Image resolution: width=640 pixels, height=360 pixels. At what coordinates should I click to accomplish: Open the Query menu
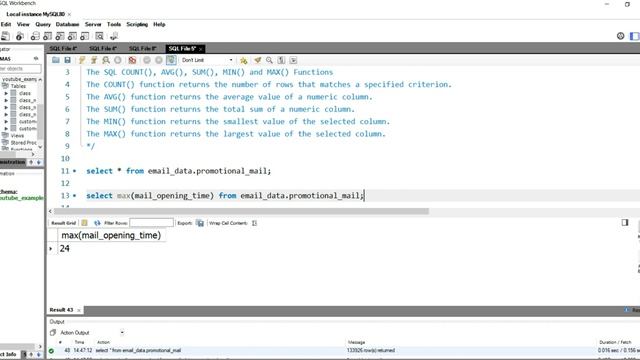pyautogui.click(x=43, y=24)
